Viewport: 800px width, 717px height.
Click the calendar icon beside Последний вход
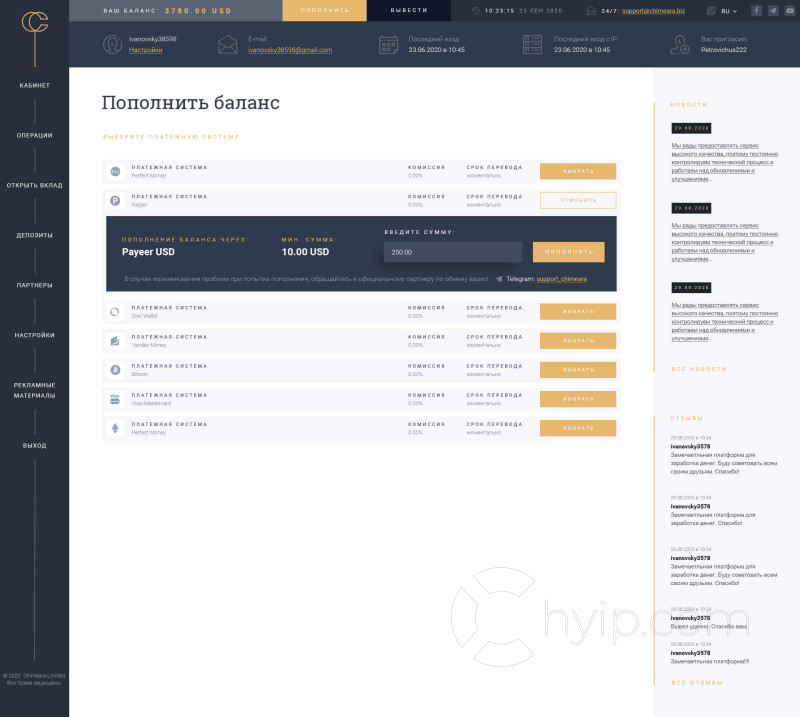pos(388,45)
